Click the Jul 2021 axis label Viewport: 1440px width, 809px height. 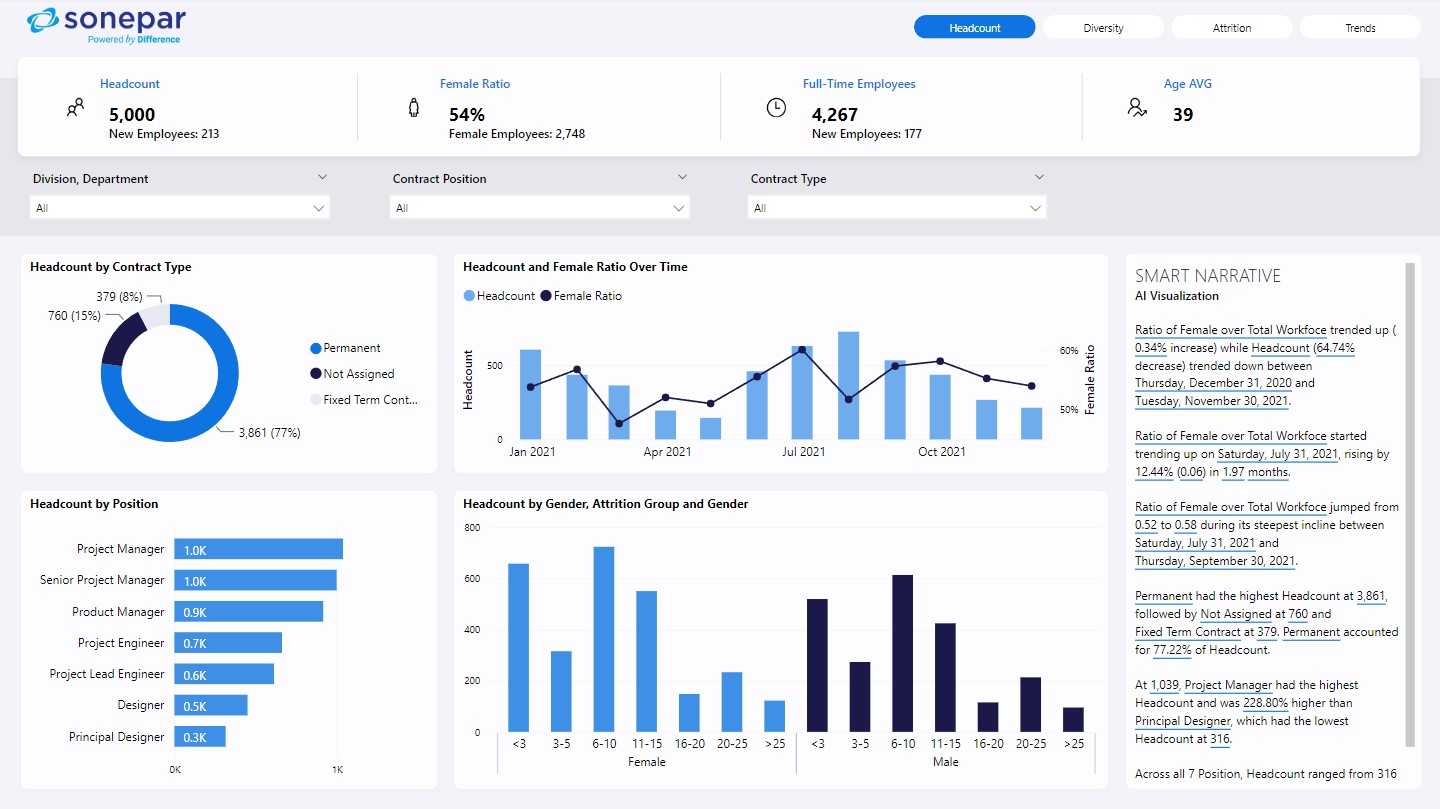(803, 452)
